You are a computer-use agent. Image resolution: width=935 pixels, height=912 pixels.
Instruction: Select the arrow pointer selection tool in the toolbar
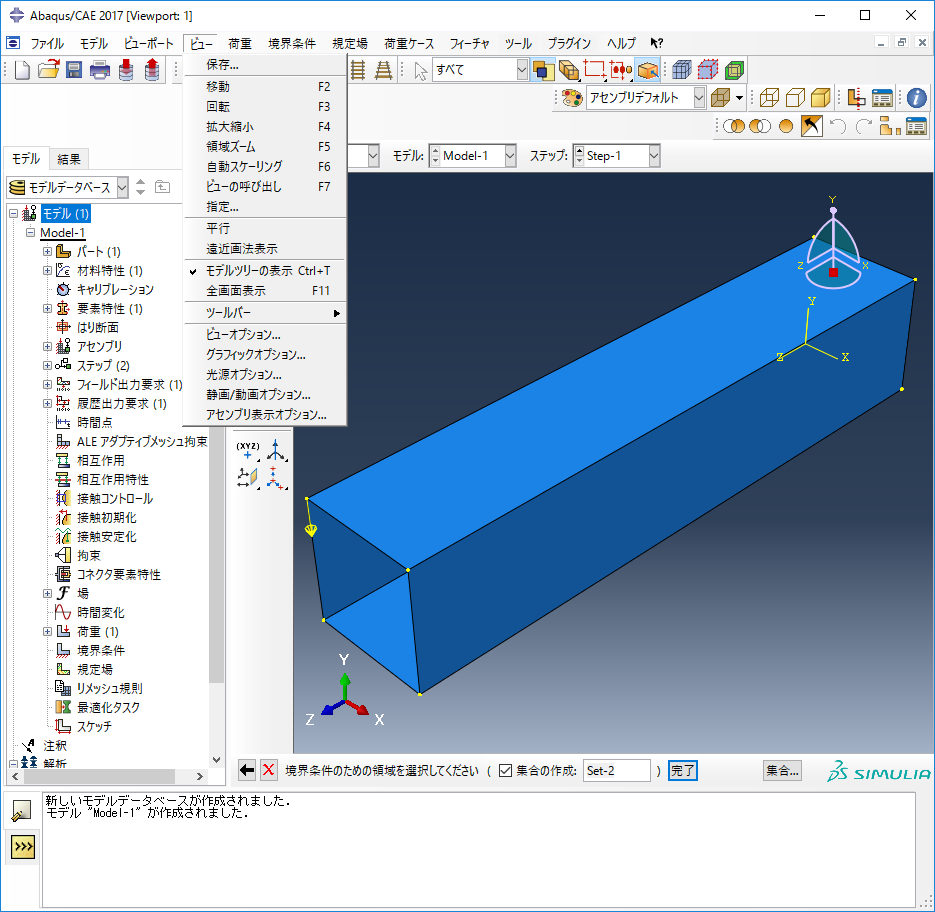pos(420,70)
